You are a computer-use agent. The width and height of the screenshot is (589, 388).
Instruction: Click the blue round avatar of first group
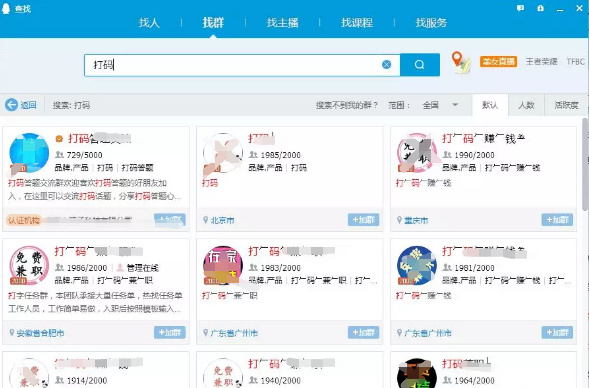pos(29,152)
